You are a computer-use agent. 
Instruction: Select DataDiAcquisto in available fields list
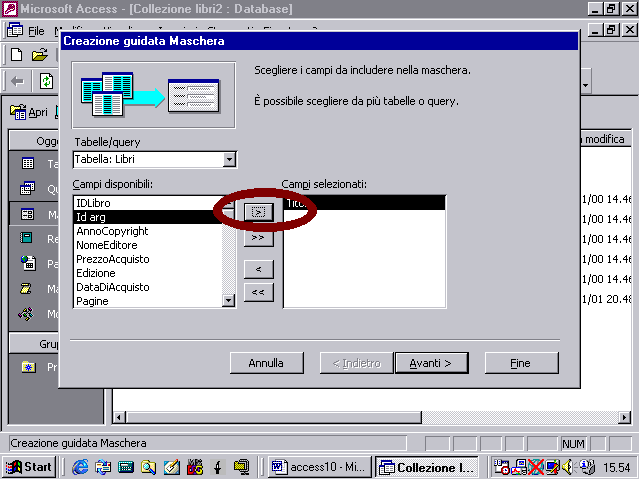coord(148,287)
